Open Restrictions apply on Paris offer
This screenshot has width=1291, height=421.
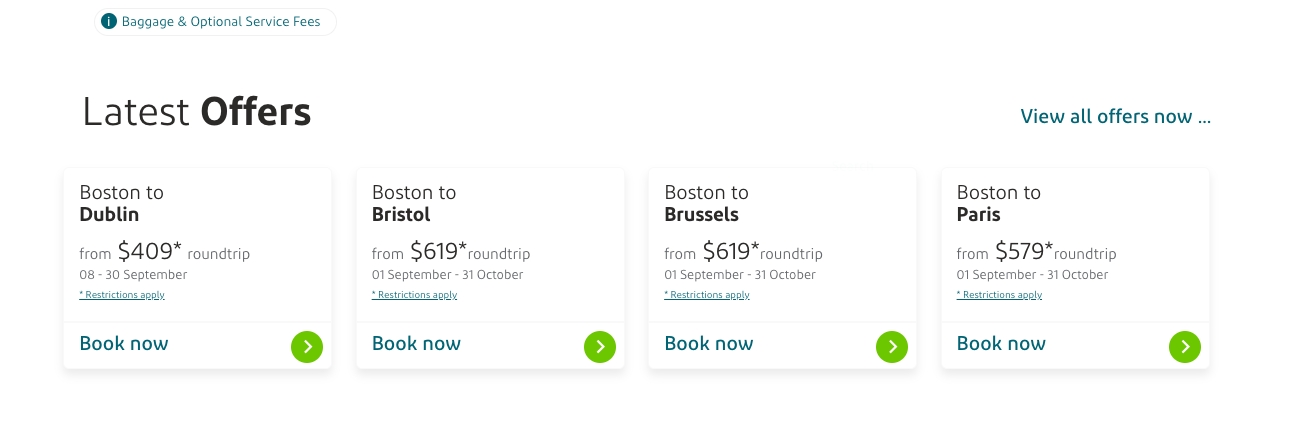pyautogui.click(x=999, y=295)
